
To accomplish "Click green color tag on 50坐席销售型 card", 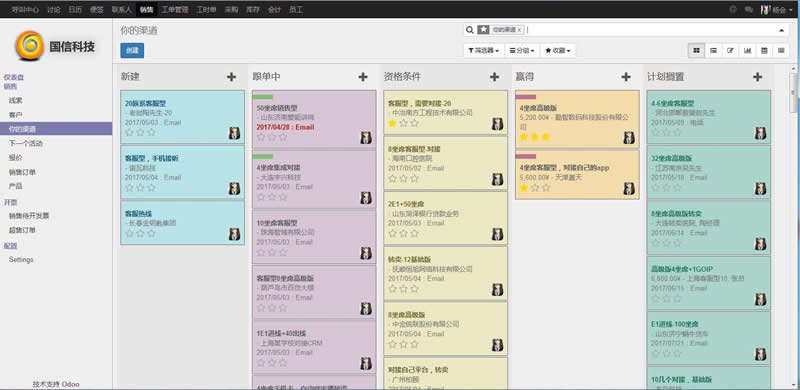I will [263, 97].
